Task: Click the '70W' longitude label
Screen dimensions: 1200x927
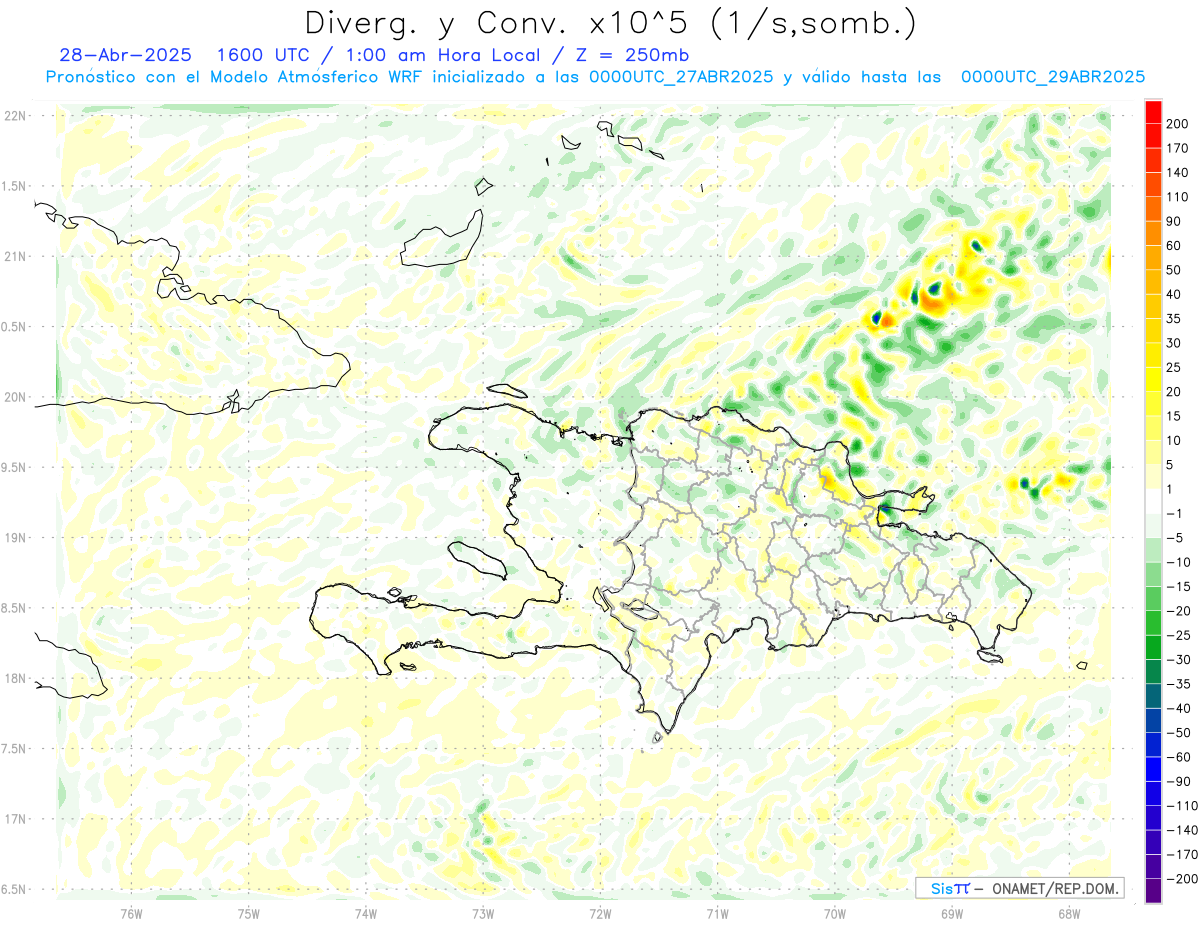Action: (835, 913)
